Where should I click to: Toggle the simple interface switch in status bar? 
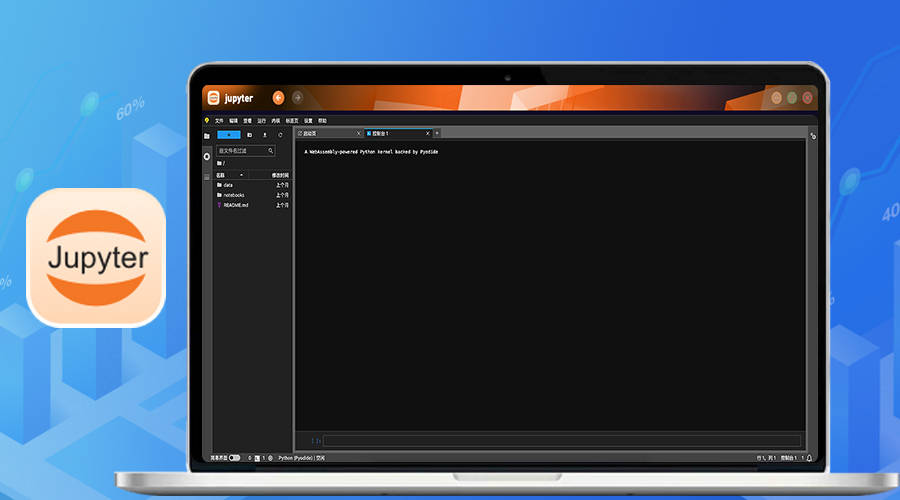[x=234, y=458]
